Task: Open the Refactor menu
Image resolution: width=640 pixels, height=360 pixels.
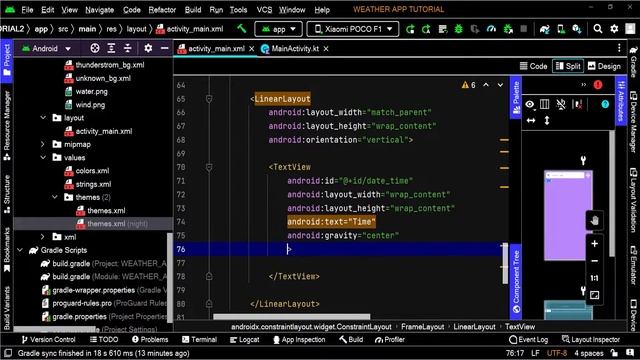Action: (x=162, y=10)
